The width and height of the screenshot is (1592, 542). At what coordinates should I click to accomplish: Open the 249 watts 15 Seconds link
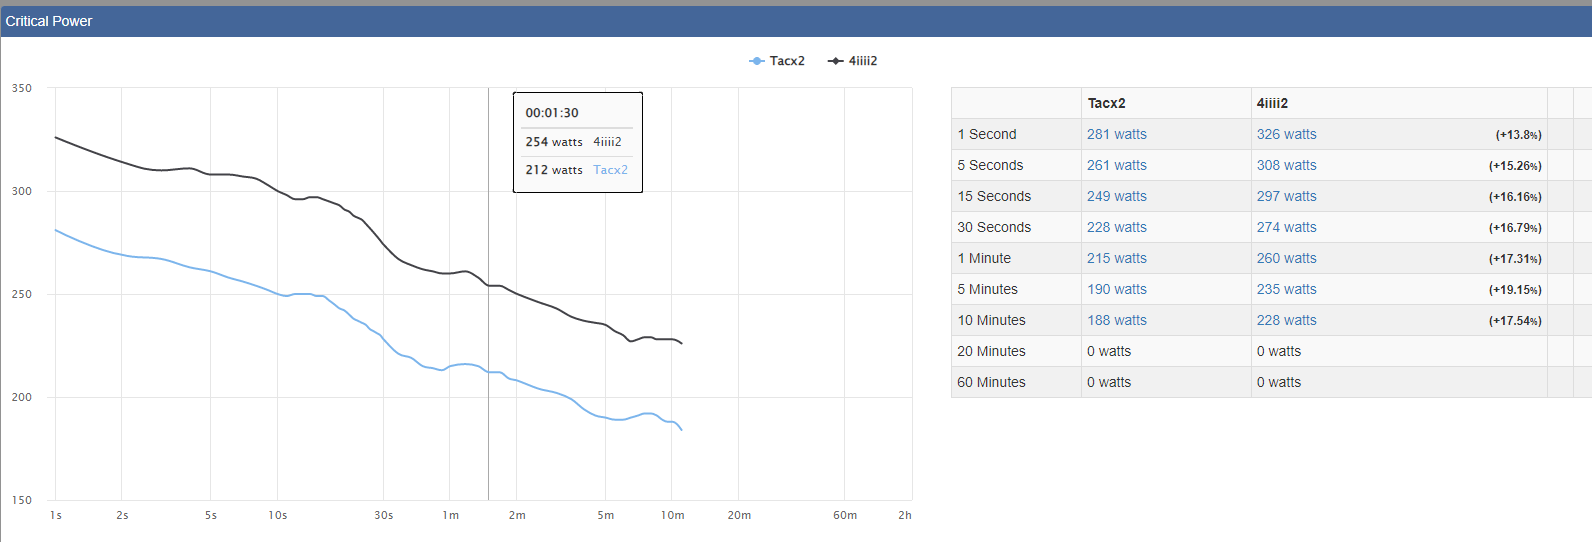click(1116, 196)
